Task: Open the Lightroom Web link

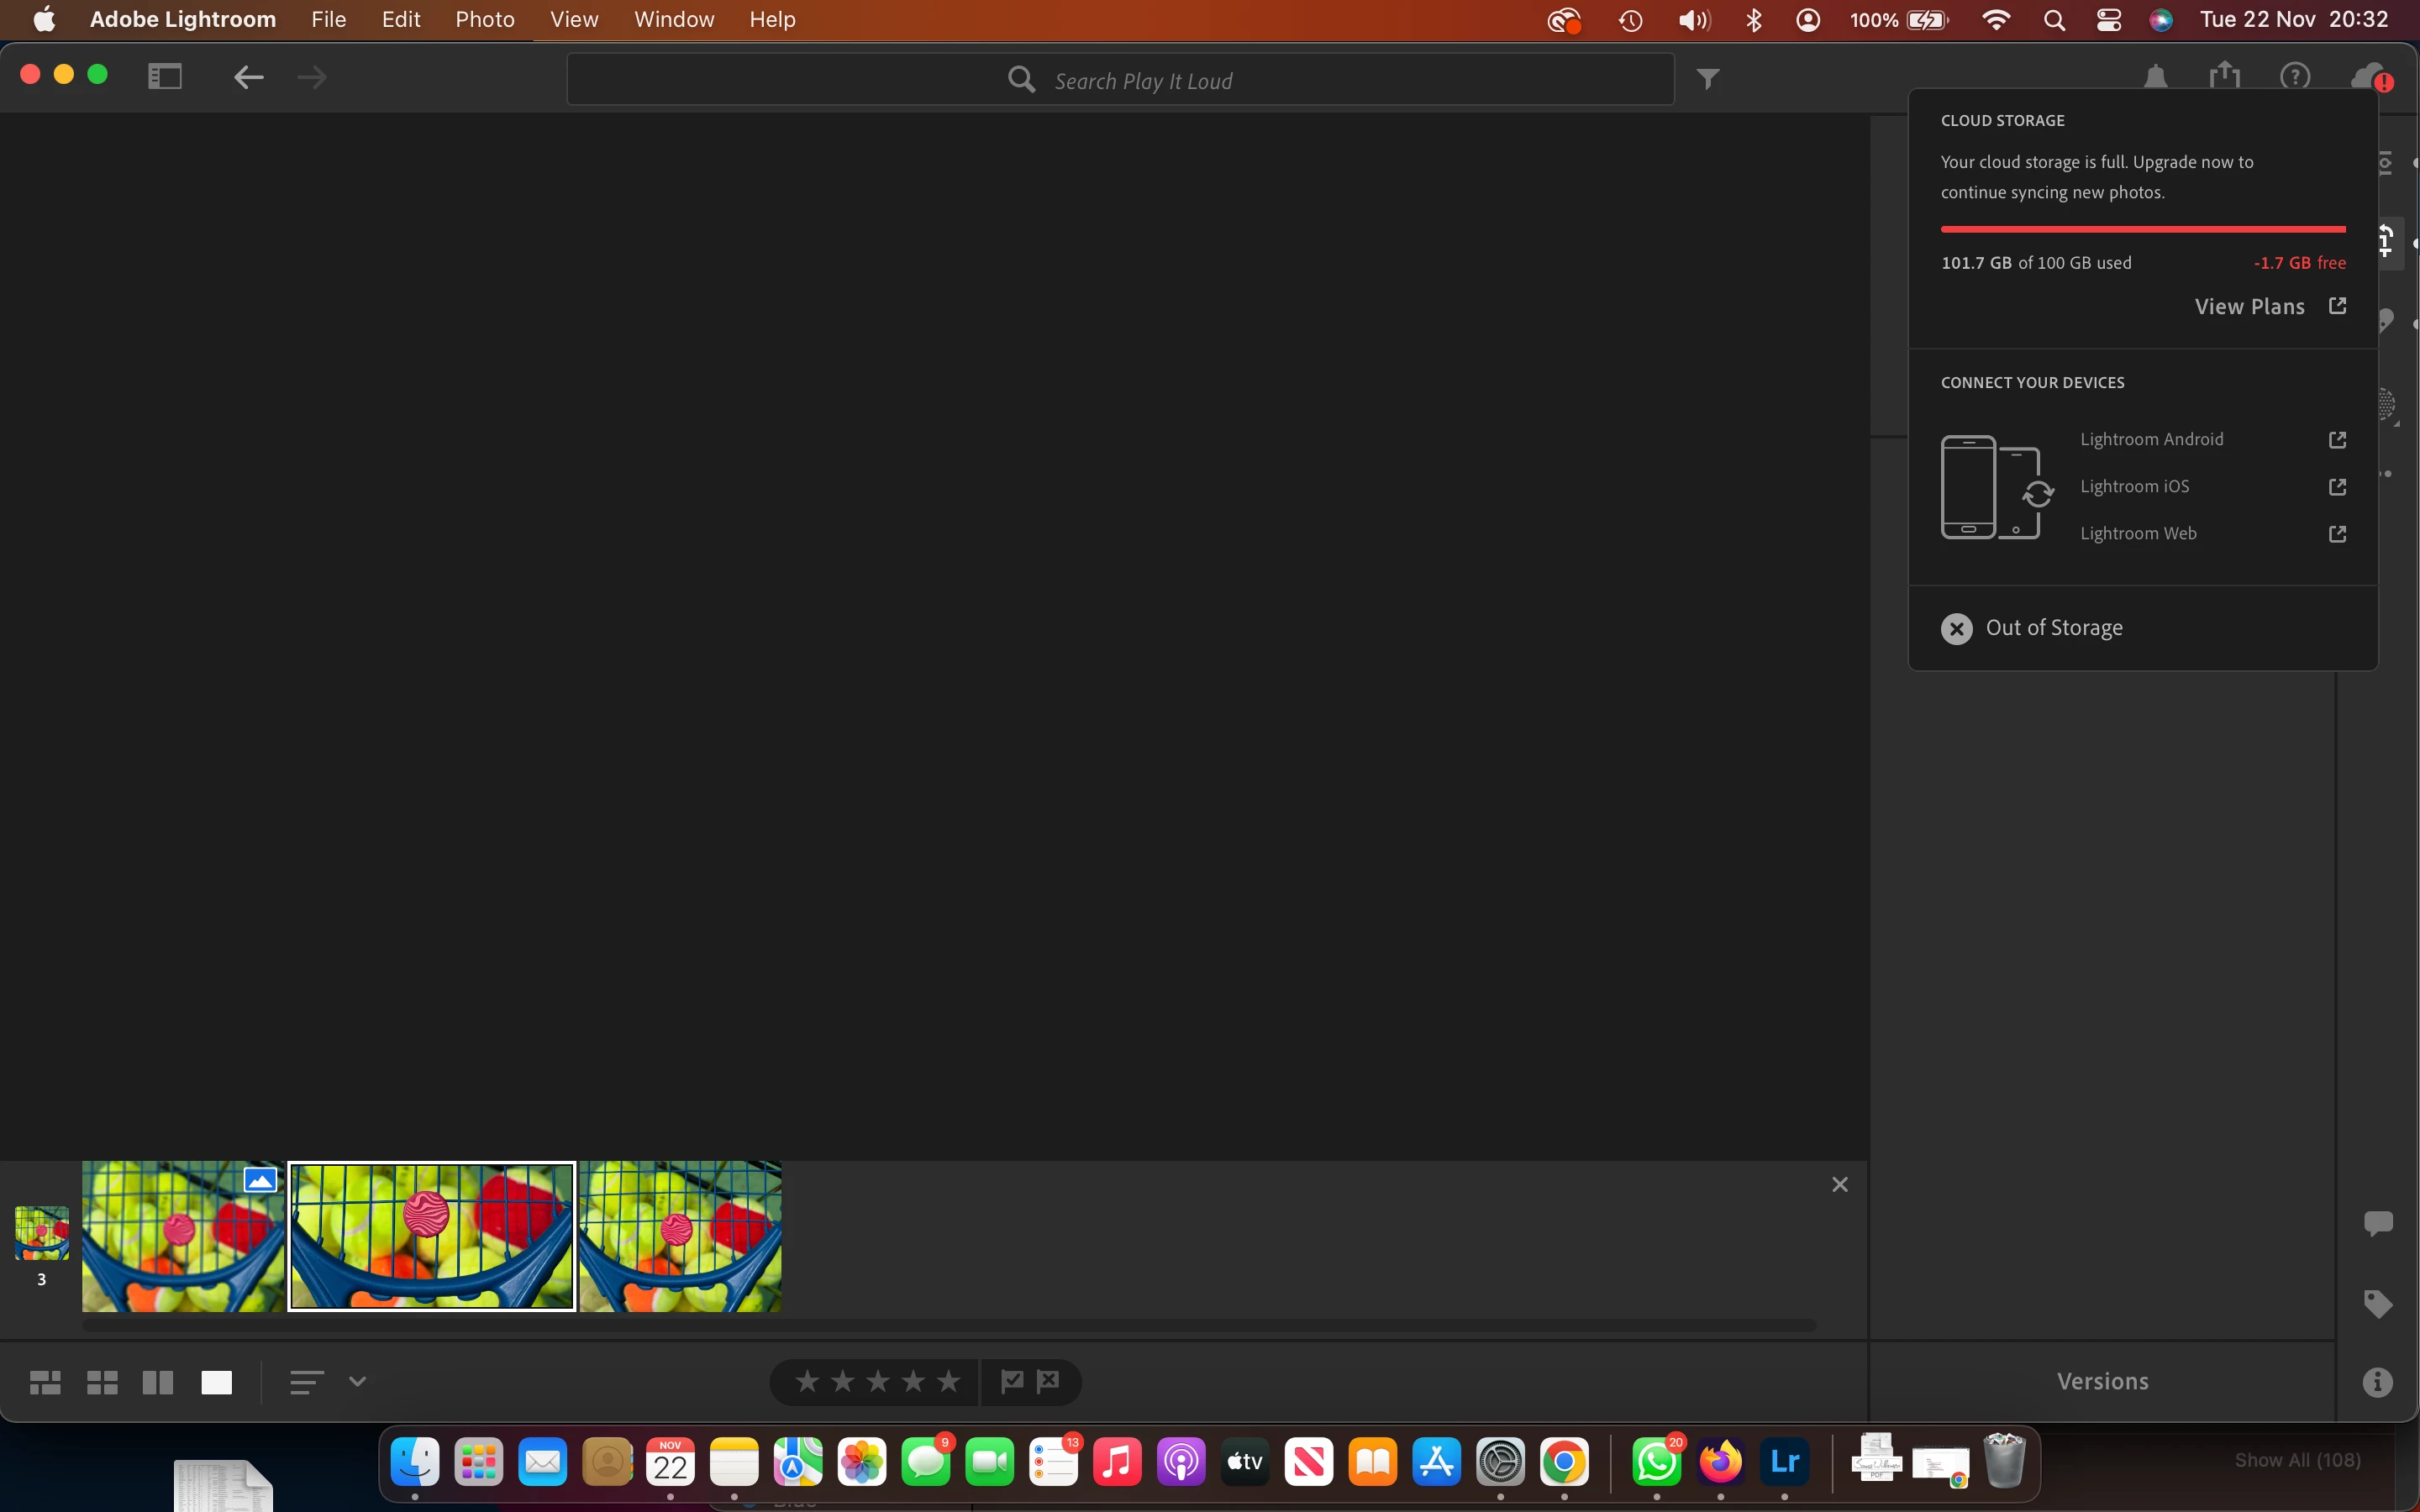Action: tap(2138, 533)
